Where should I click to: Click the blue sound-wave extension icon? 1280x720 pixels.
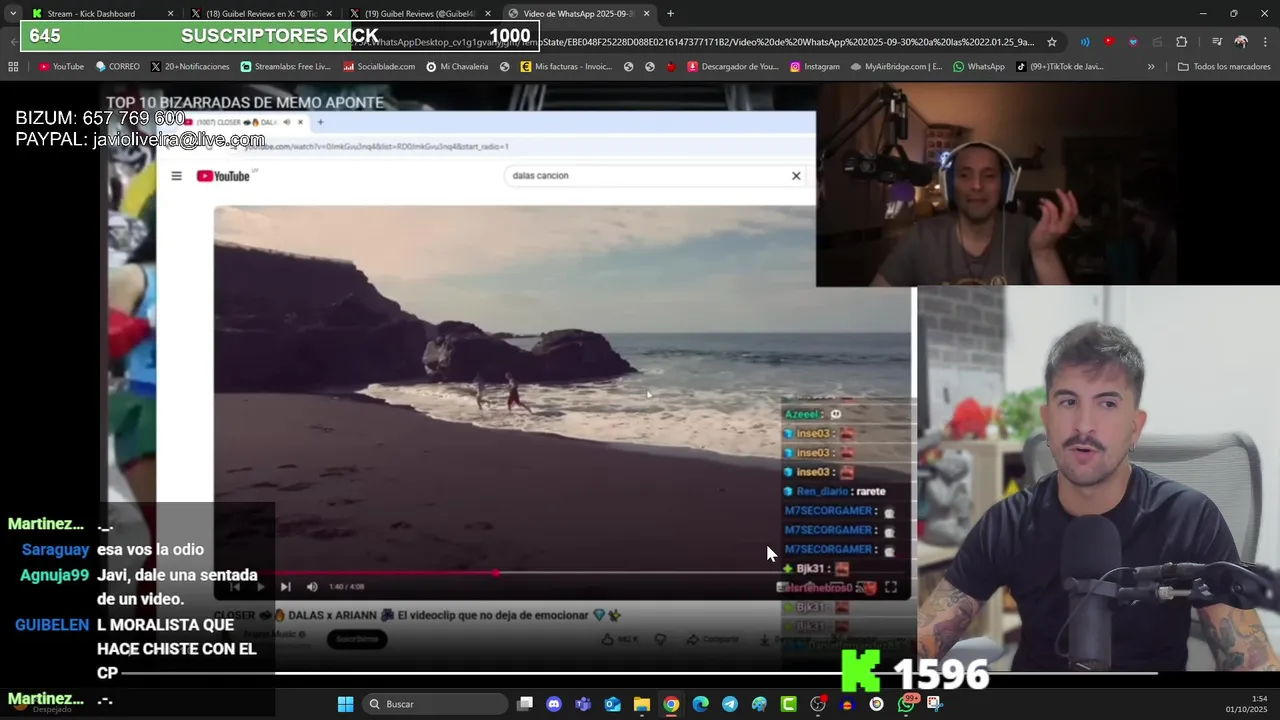tap(1085, 42)
